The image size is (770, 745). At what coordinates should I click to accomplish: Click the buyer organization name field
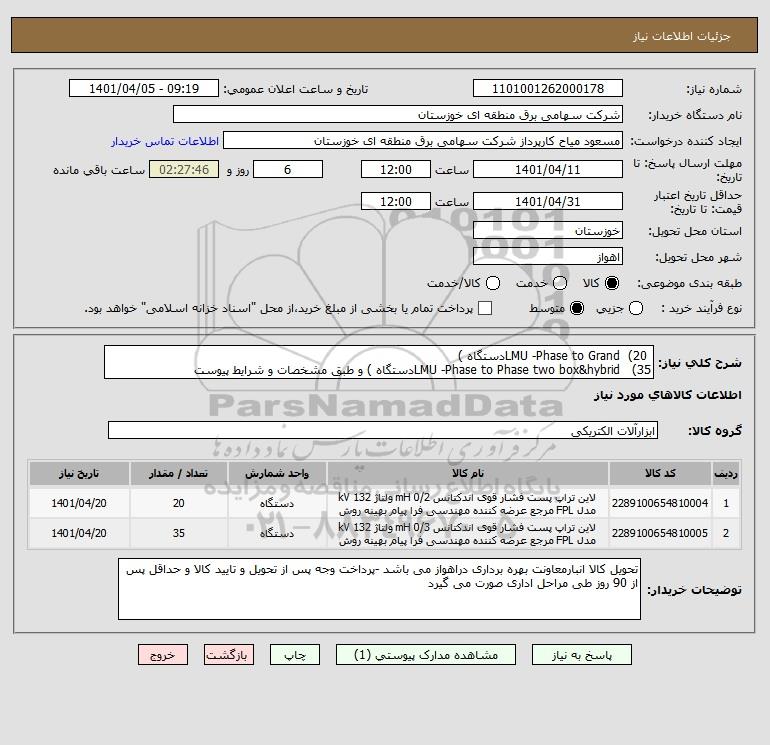tap(398, 114)
